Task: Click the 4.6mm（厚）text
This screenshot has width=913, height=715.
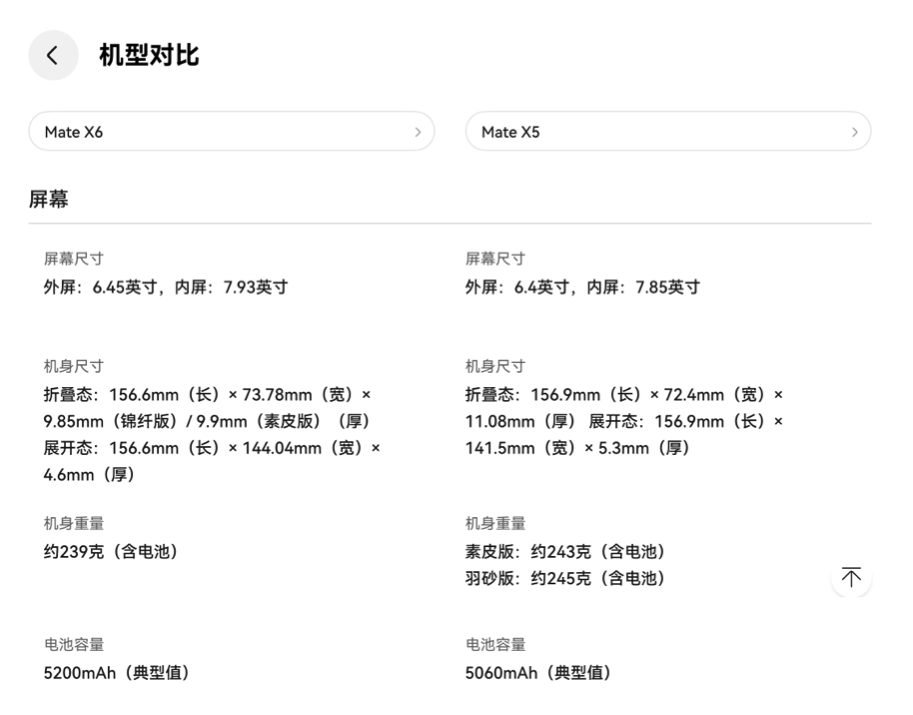Action: tap(89, 475)
